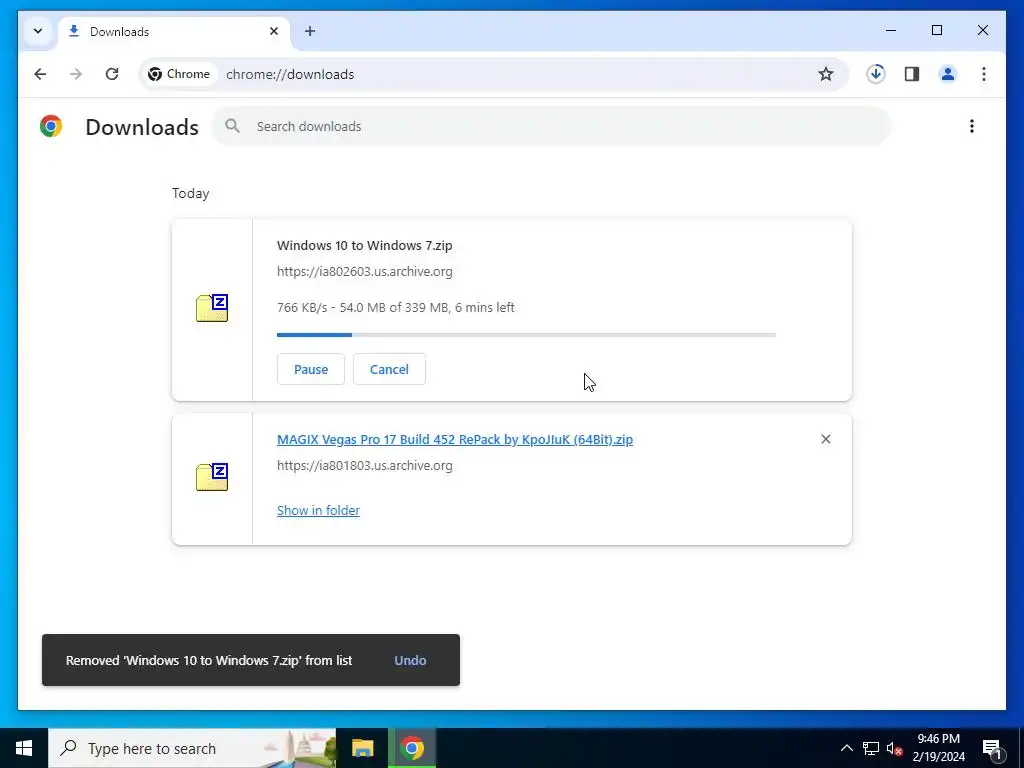This screenshot has width=1024, height=768.
Task: Click the Windows taskbar search box
Action: coord(192,748)
